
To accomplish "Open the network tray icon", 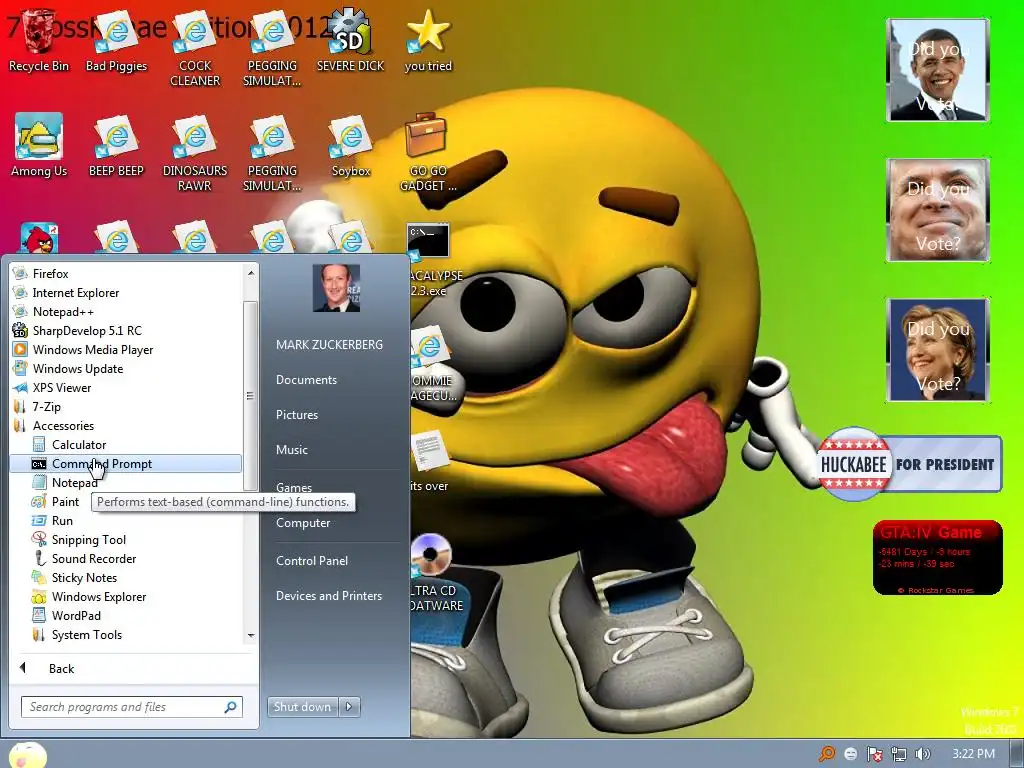I will click(899, 754).
